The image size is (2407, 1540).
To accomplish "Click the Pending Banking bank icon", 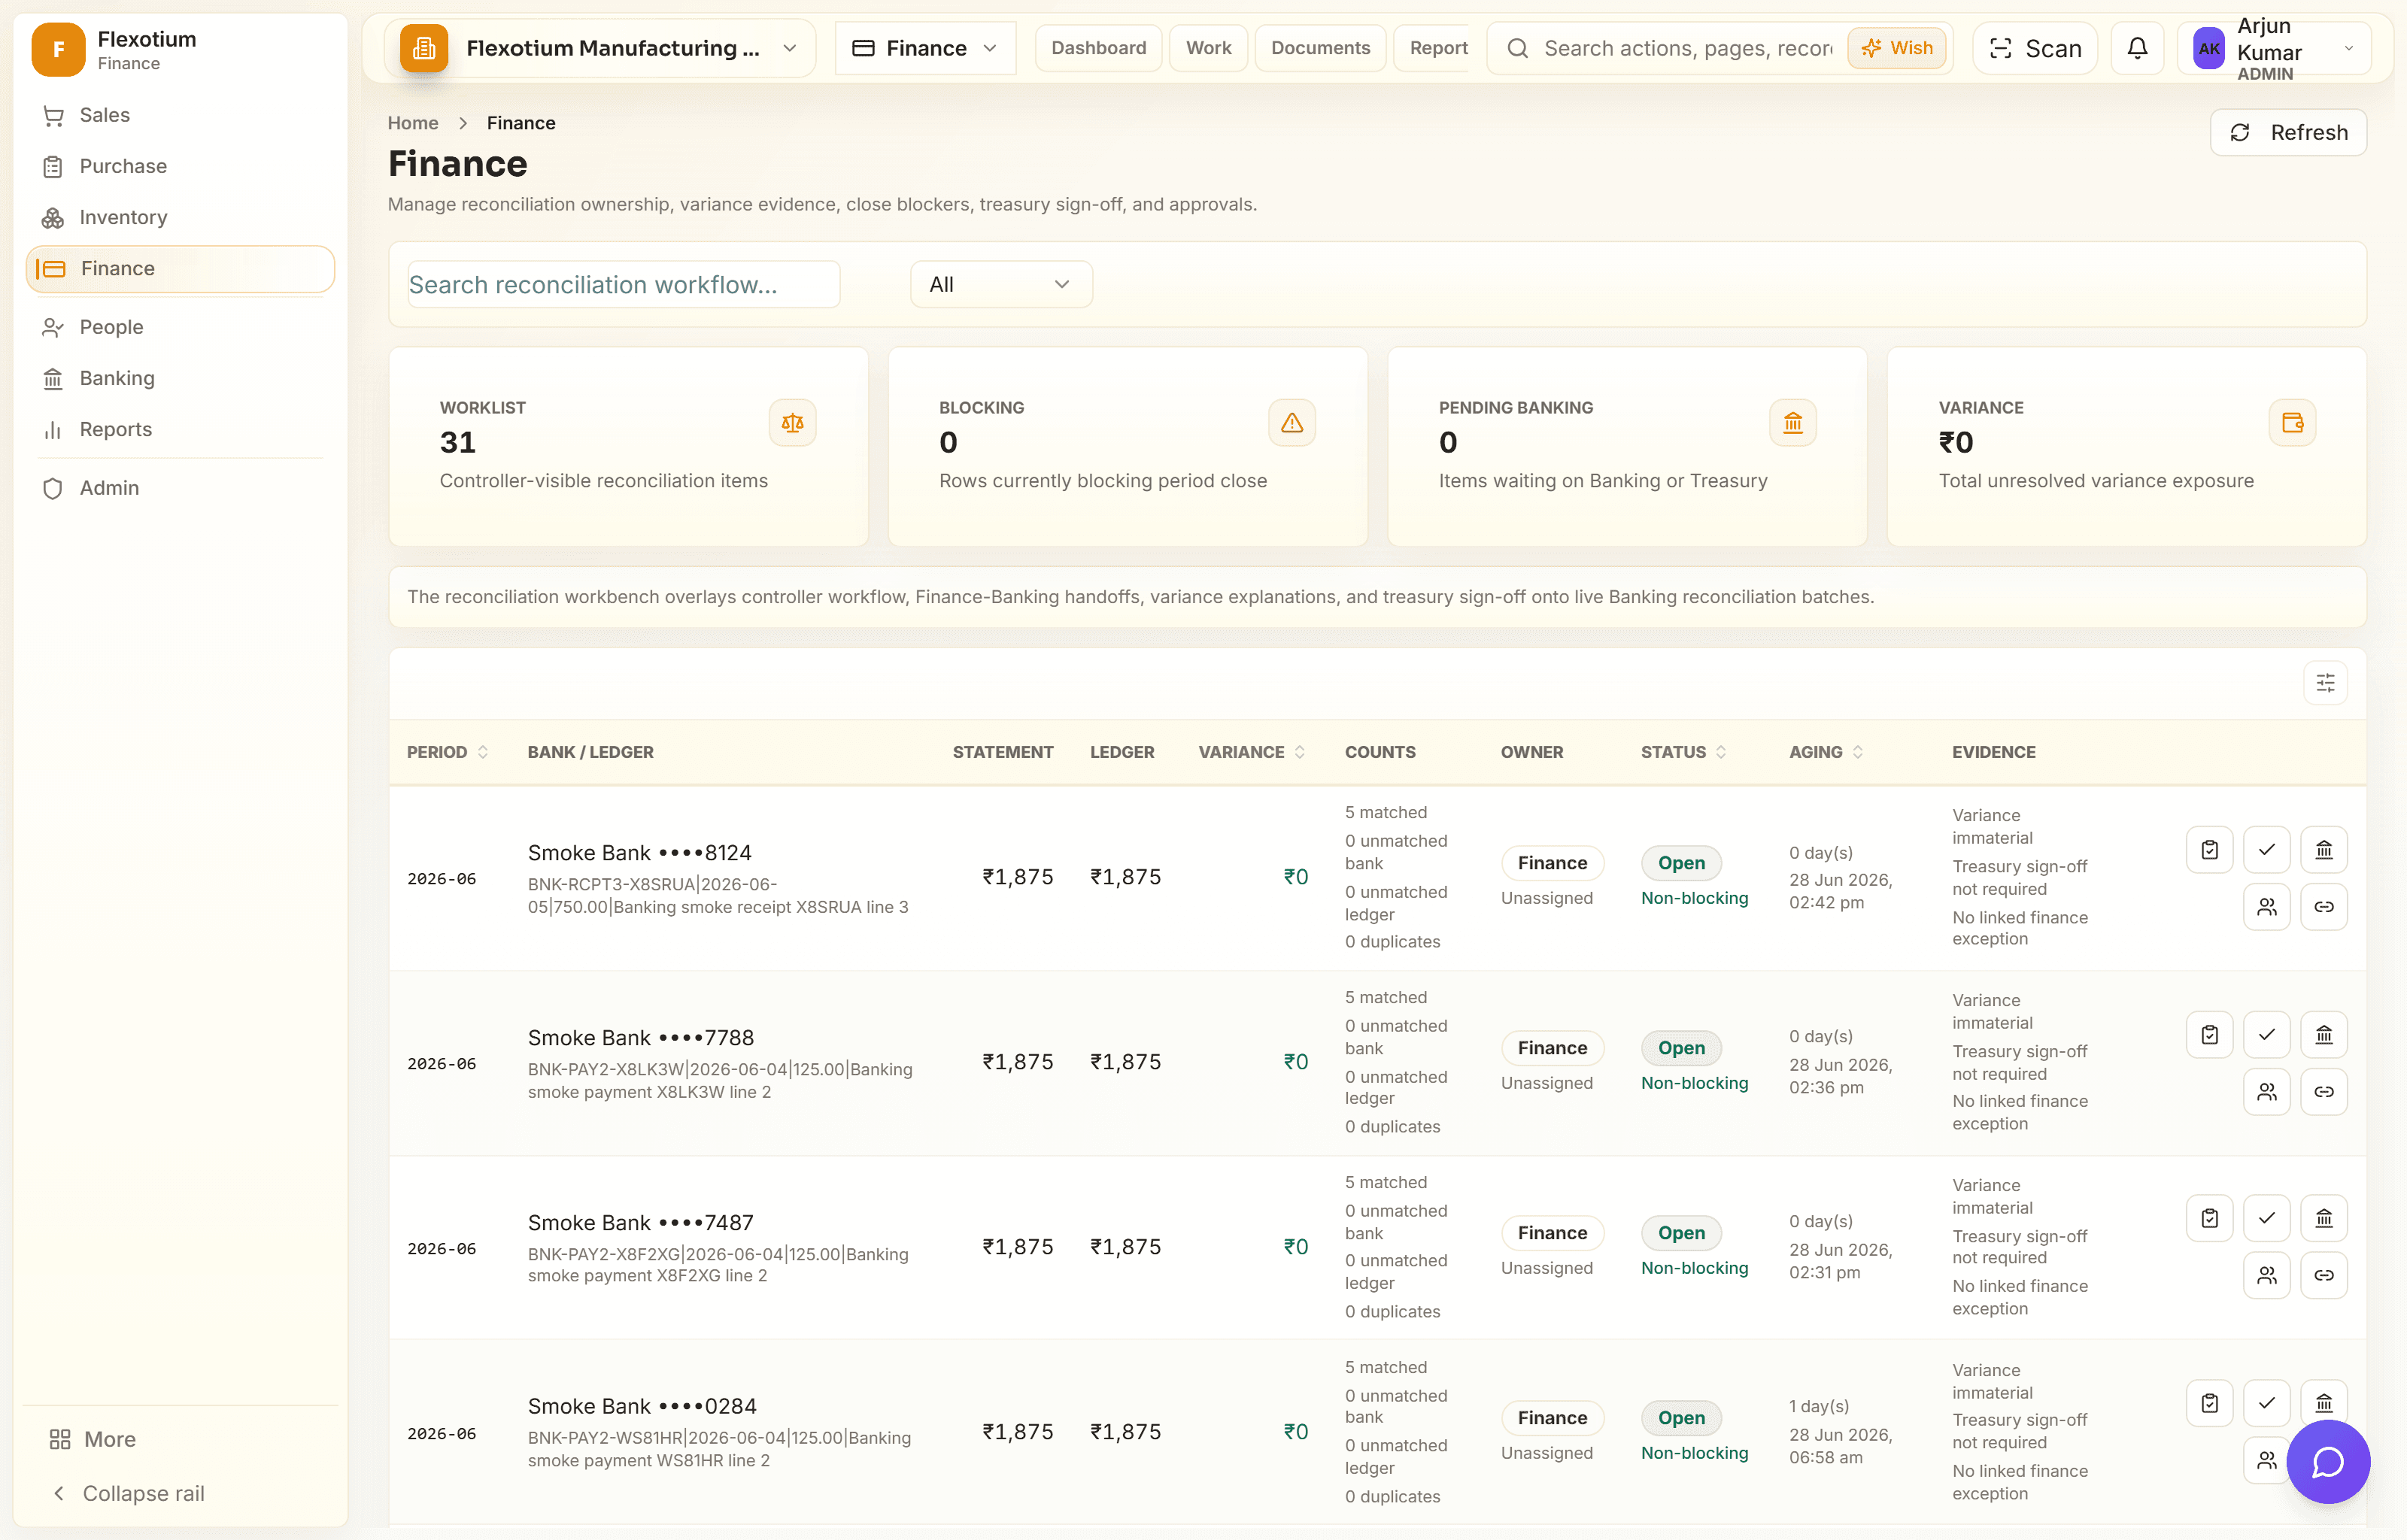I will click(1792, 423).
